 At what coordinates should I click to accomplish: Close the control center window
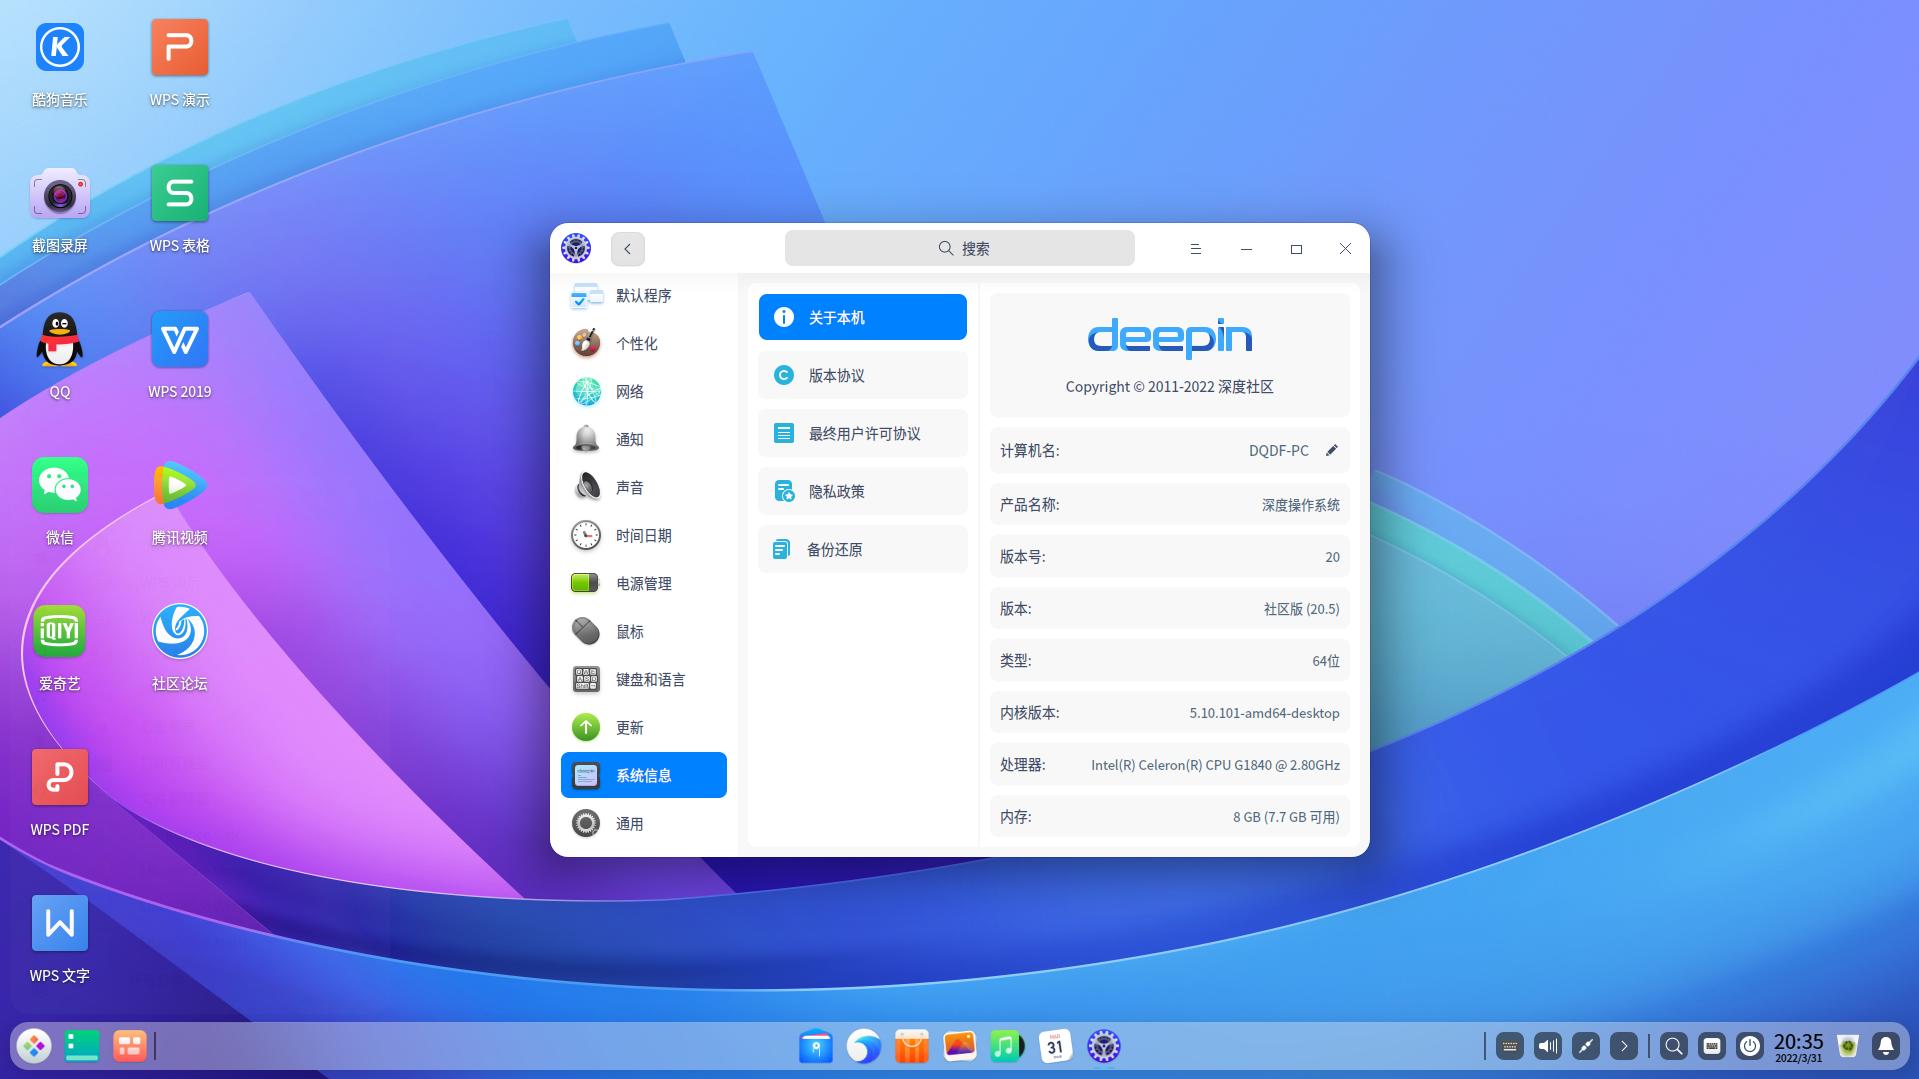tap(1345, 249)
